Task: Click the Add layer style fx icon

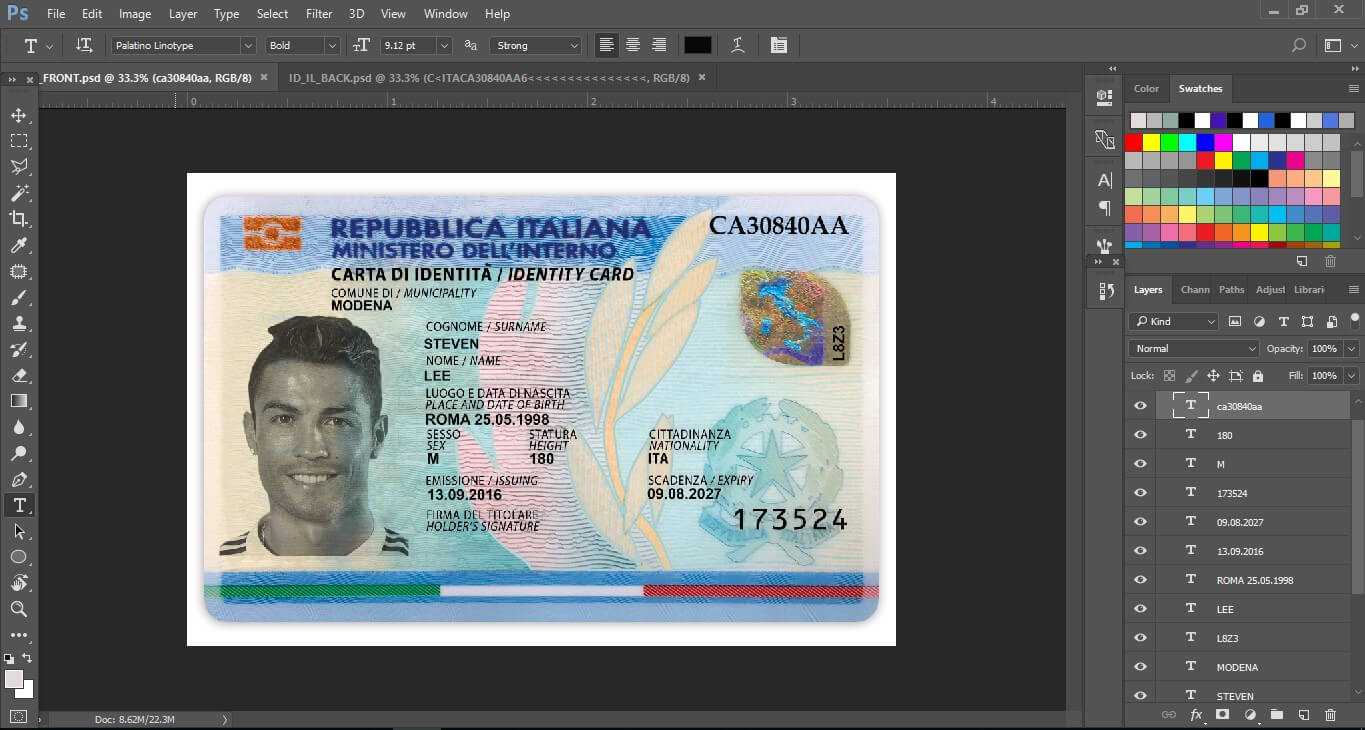Action: pos(1196,715)
